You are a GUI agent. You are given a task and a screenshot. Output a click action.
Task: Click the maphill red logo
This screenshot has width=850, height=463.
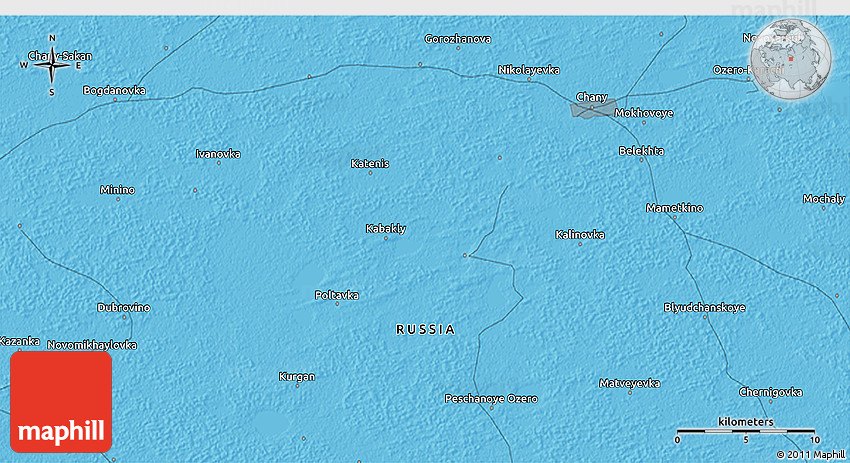tap(61, 402)
